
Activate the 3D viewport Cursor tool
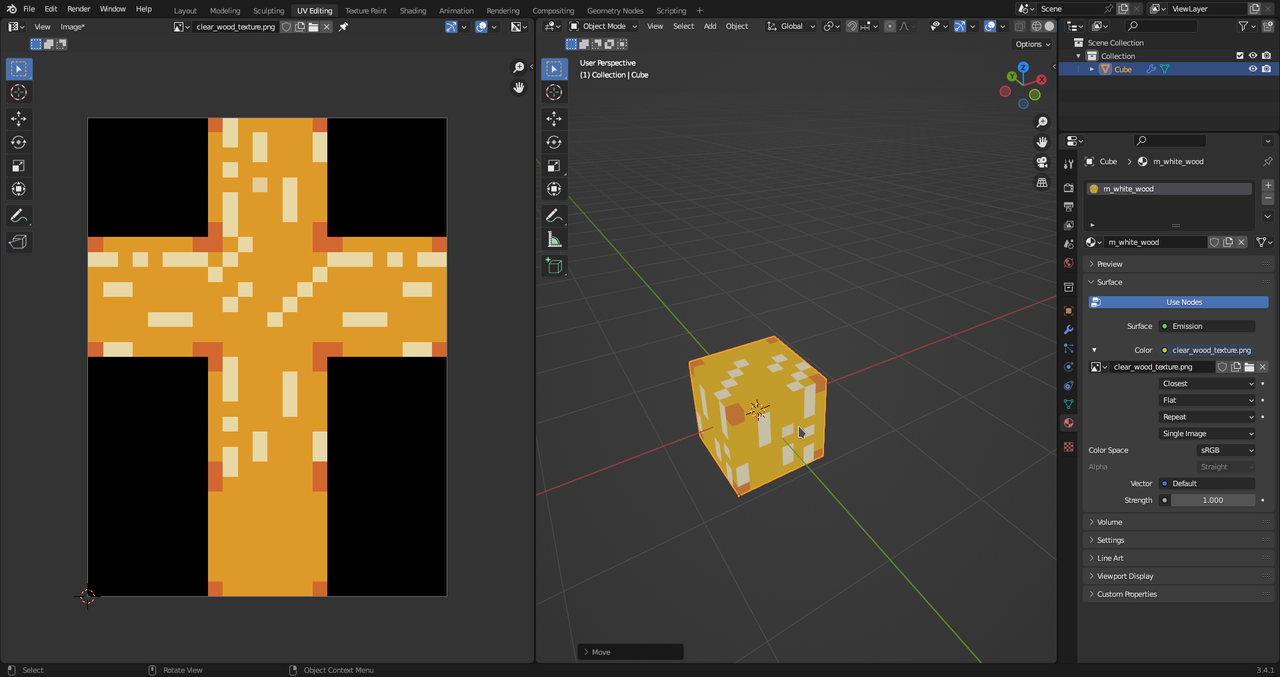554,92
